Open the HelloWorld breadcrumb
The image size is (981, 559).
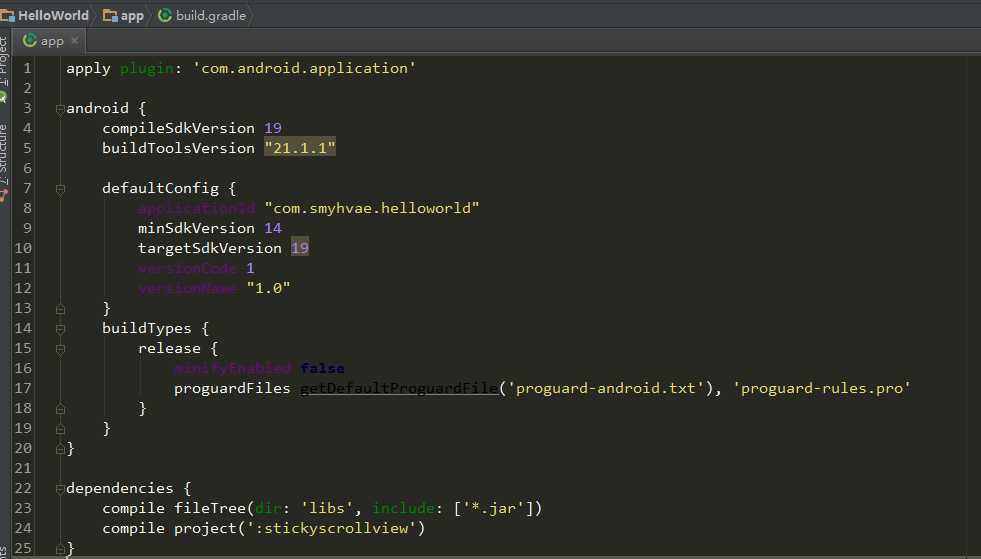(44, 15)
